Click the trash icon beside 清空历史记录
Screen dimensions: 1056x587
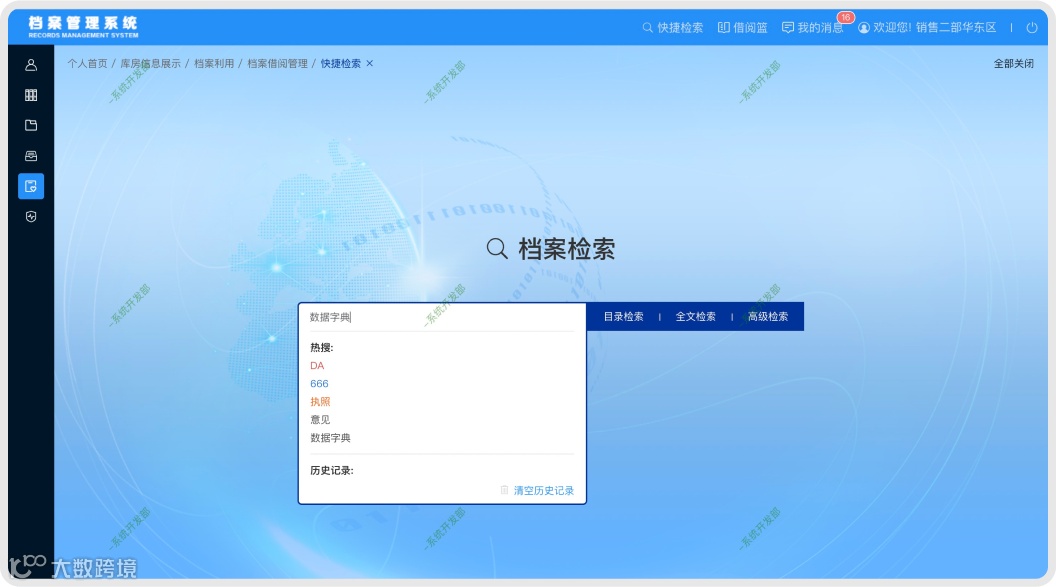pos(504,489)
